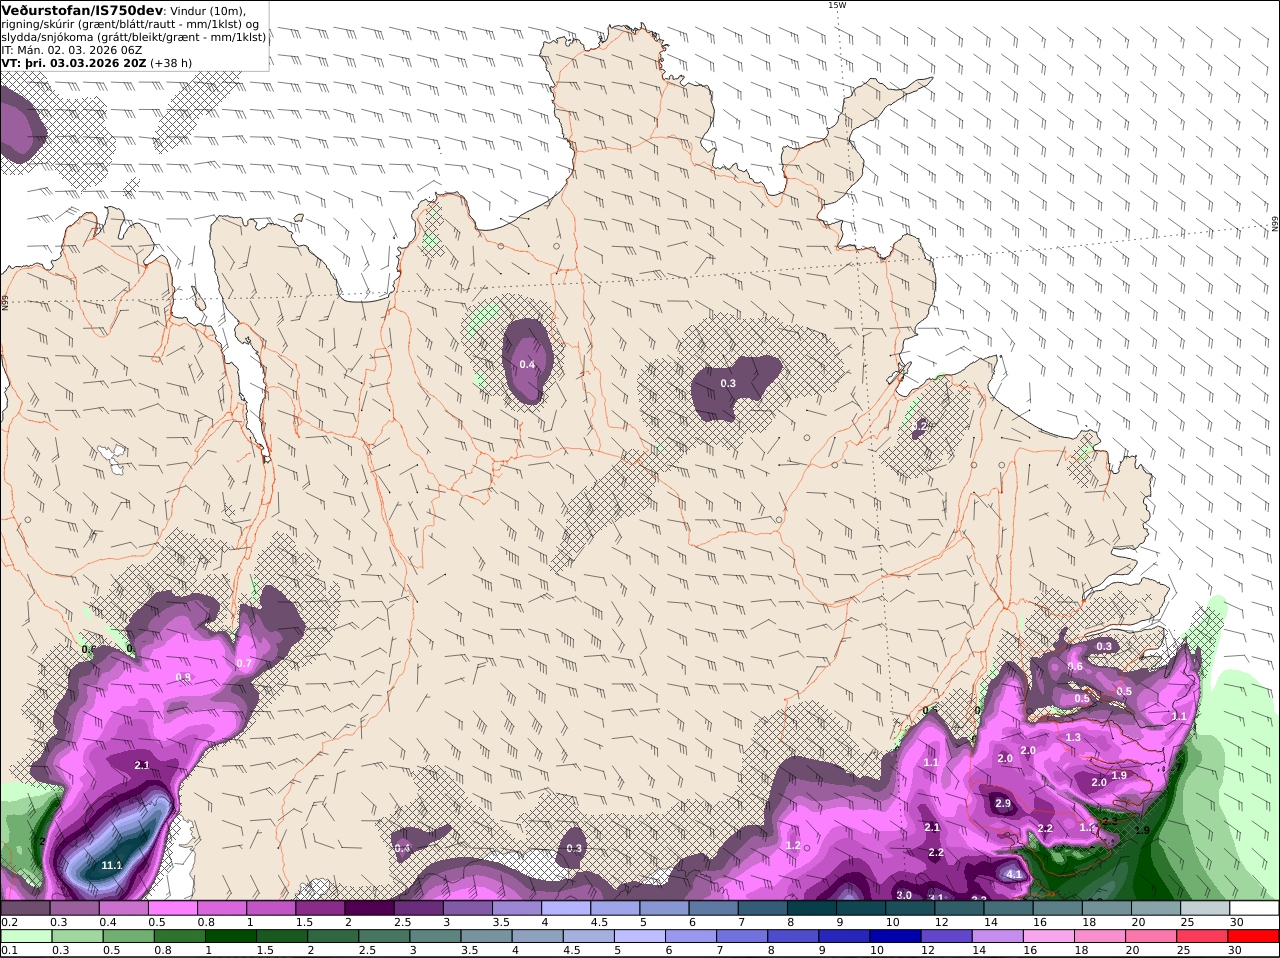Image resolution: width=1280 pixels, height=958 pixels.
Task: Click the 0.4 label inside the northern purple blob
Action: pyautogui.click(x=527, y=364)
